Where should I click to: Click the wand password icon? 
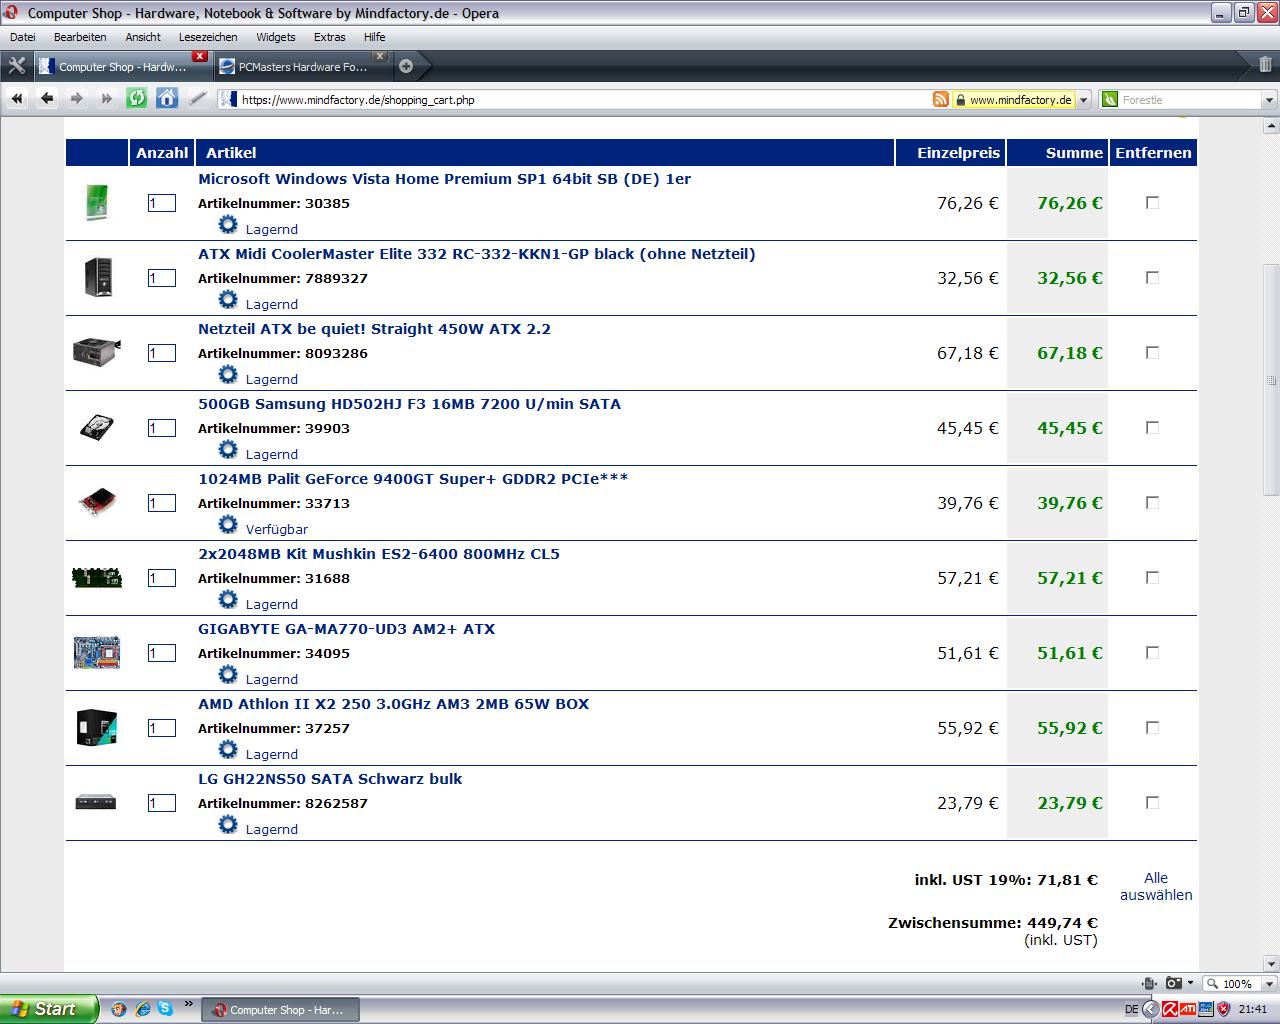click(197, 98)
